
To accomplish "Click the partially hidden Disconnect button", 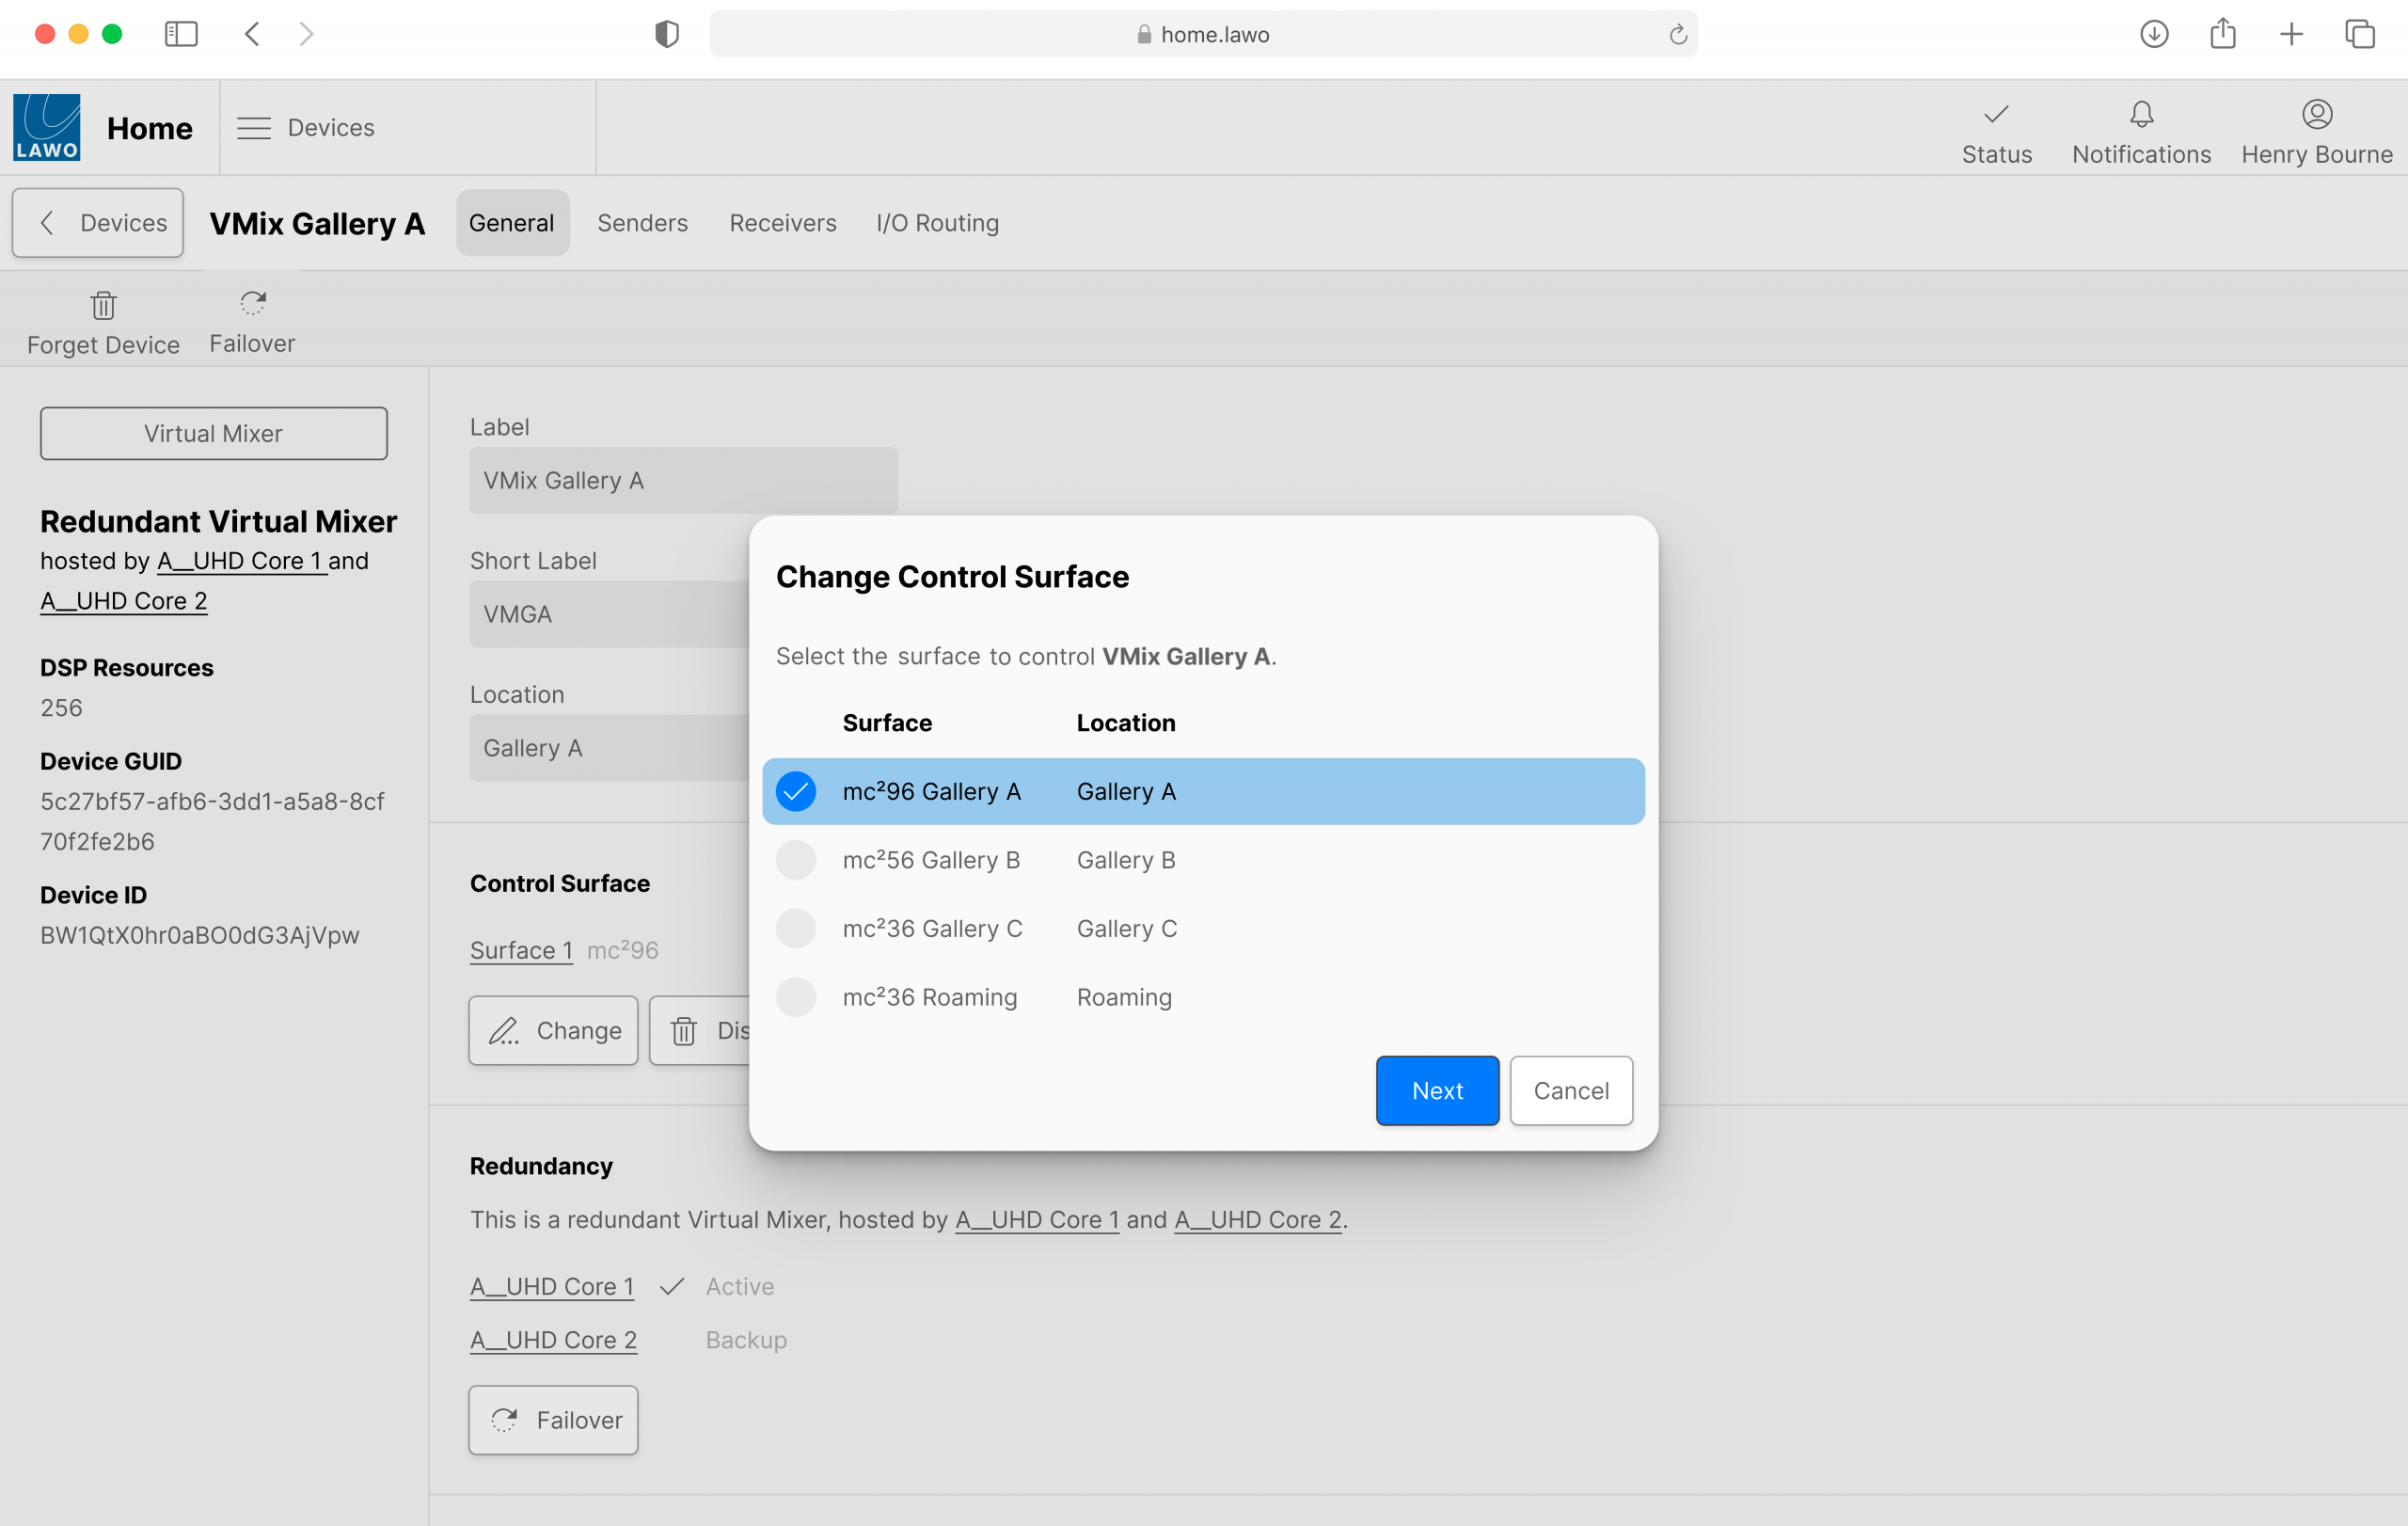I will click(700, 1030).
